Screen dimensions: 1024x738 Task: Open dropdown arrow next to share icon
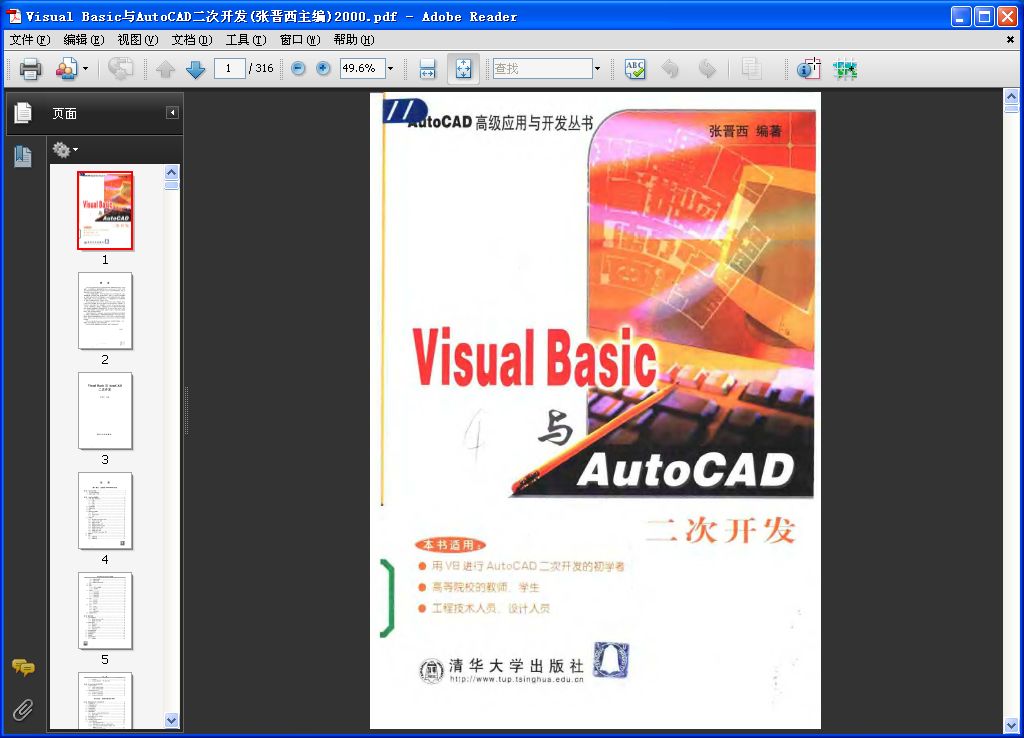[x=85, y=69]
